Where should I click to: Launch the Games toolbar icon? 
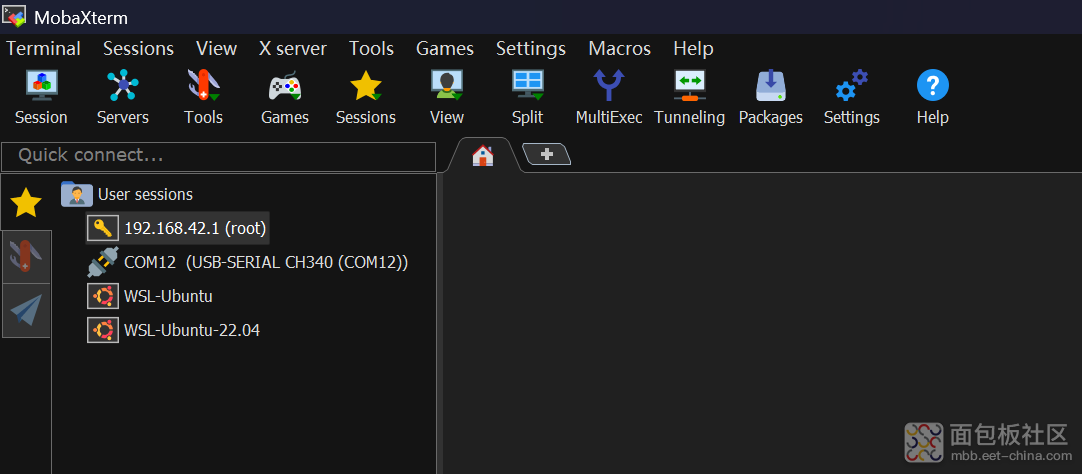pos(284,99)
